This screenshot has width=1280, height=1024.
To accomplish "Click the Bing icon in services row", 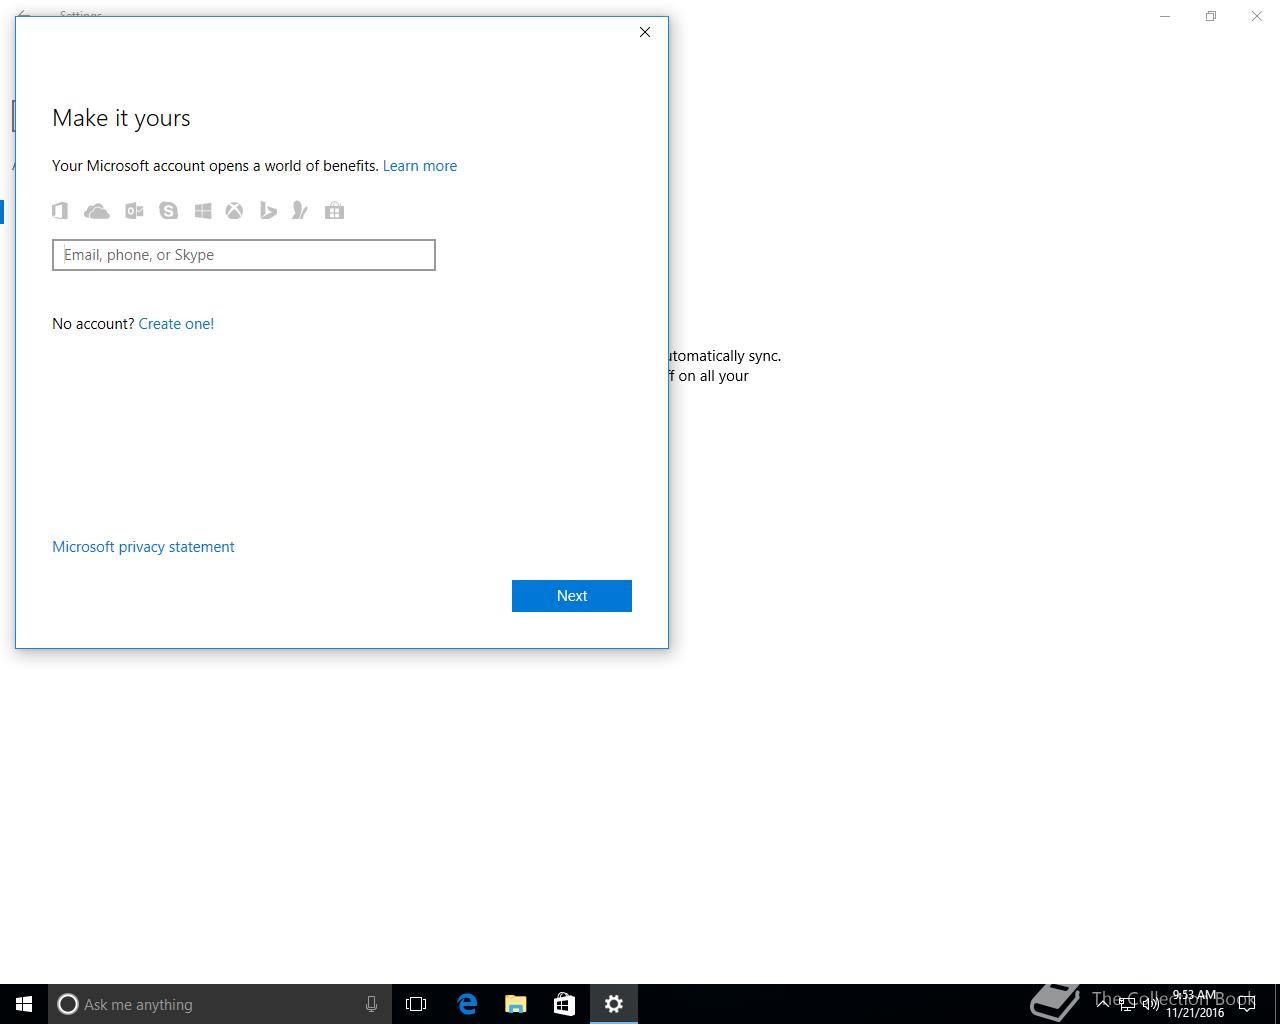I will tap(268, 210).
